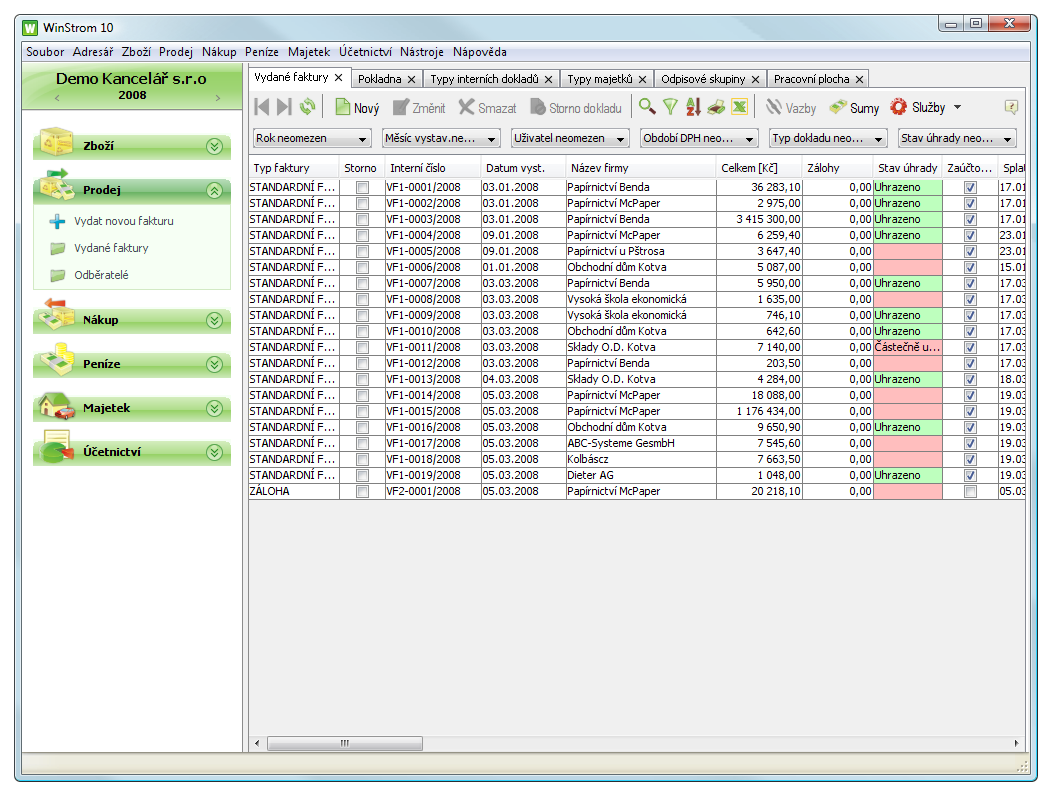
Task: Uncheck the Zaúčtováno checkbox for VF1-0008/2008
Action: coord(970,300)
